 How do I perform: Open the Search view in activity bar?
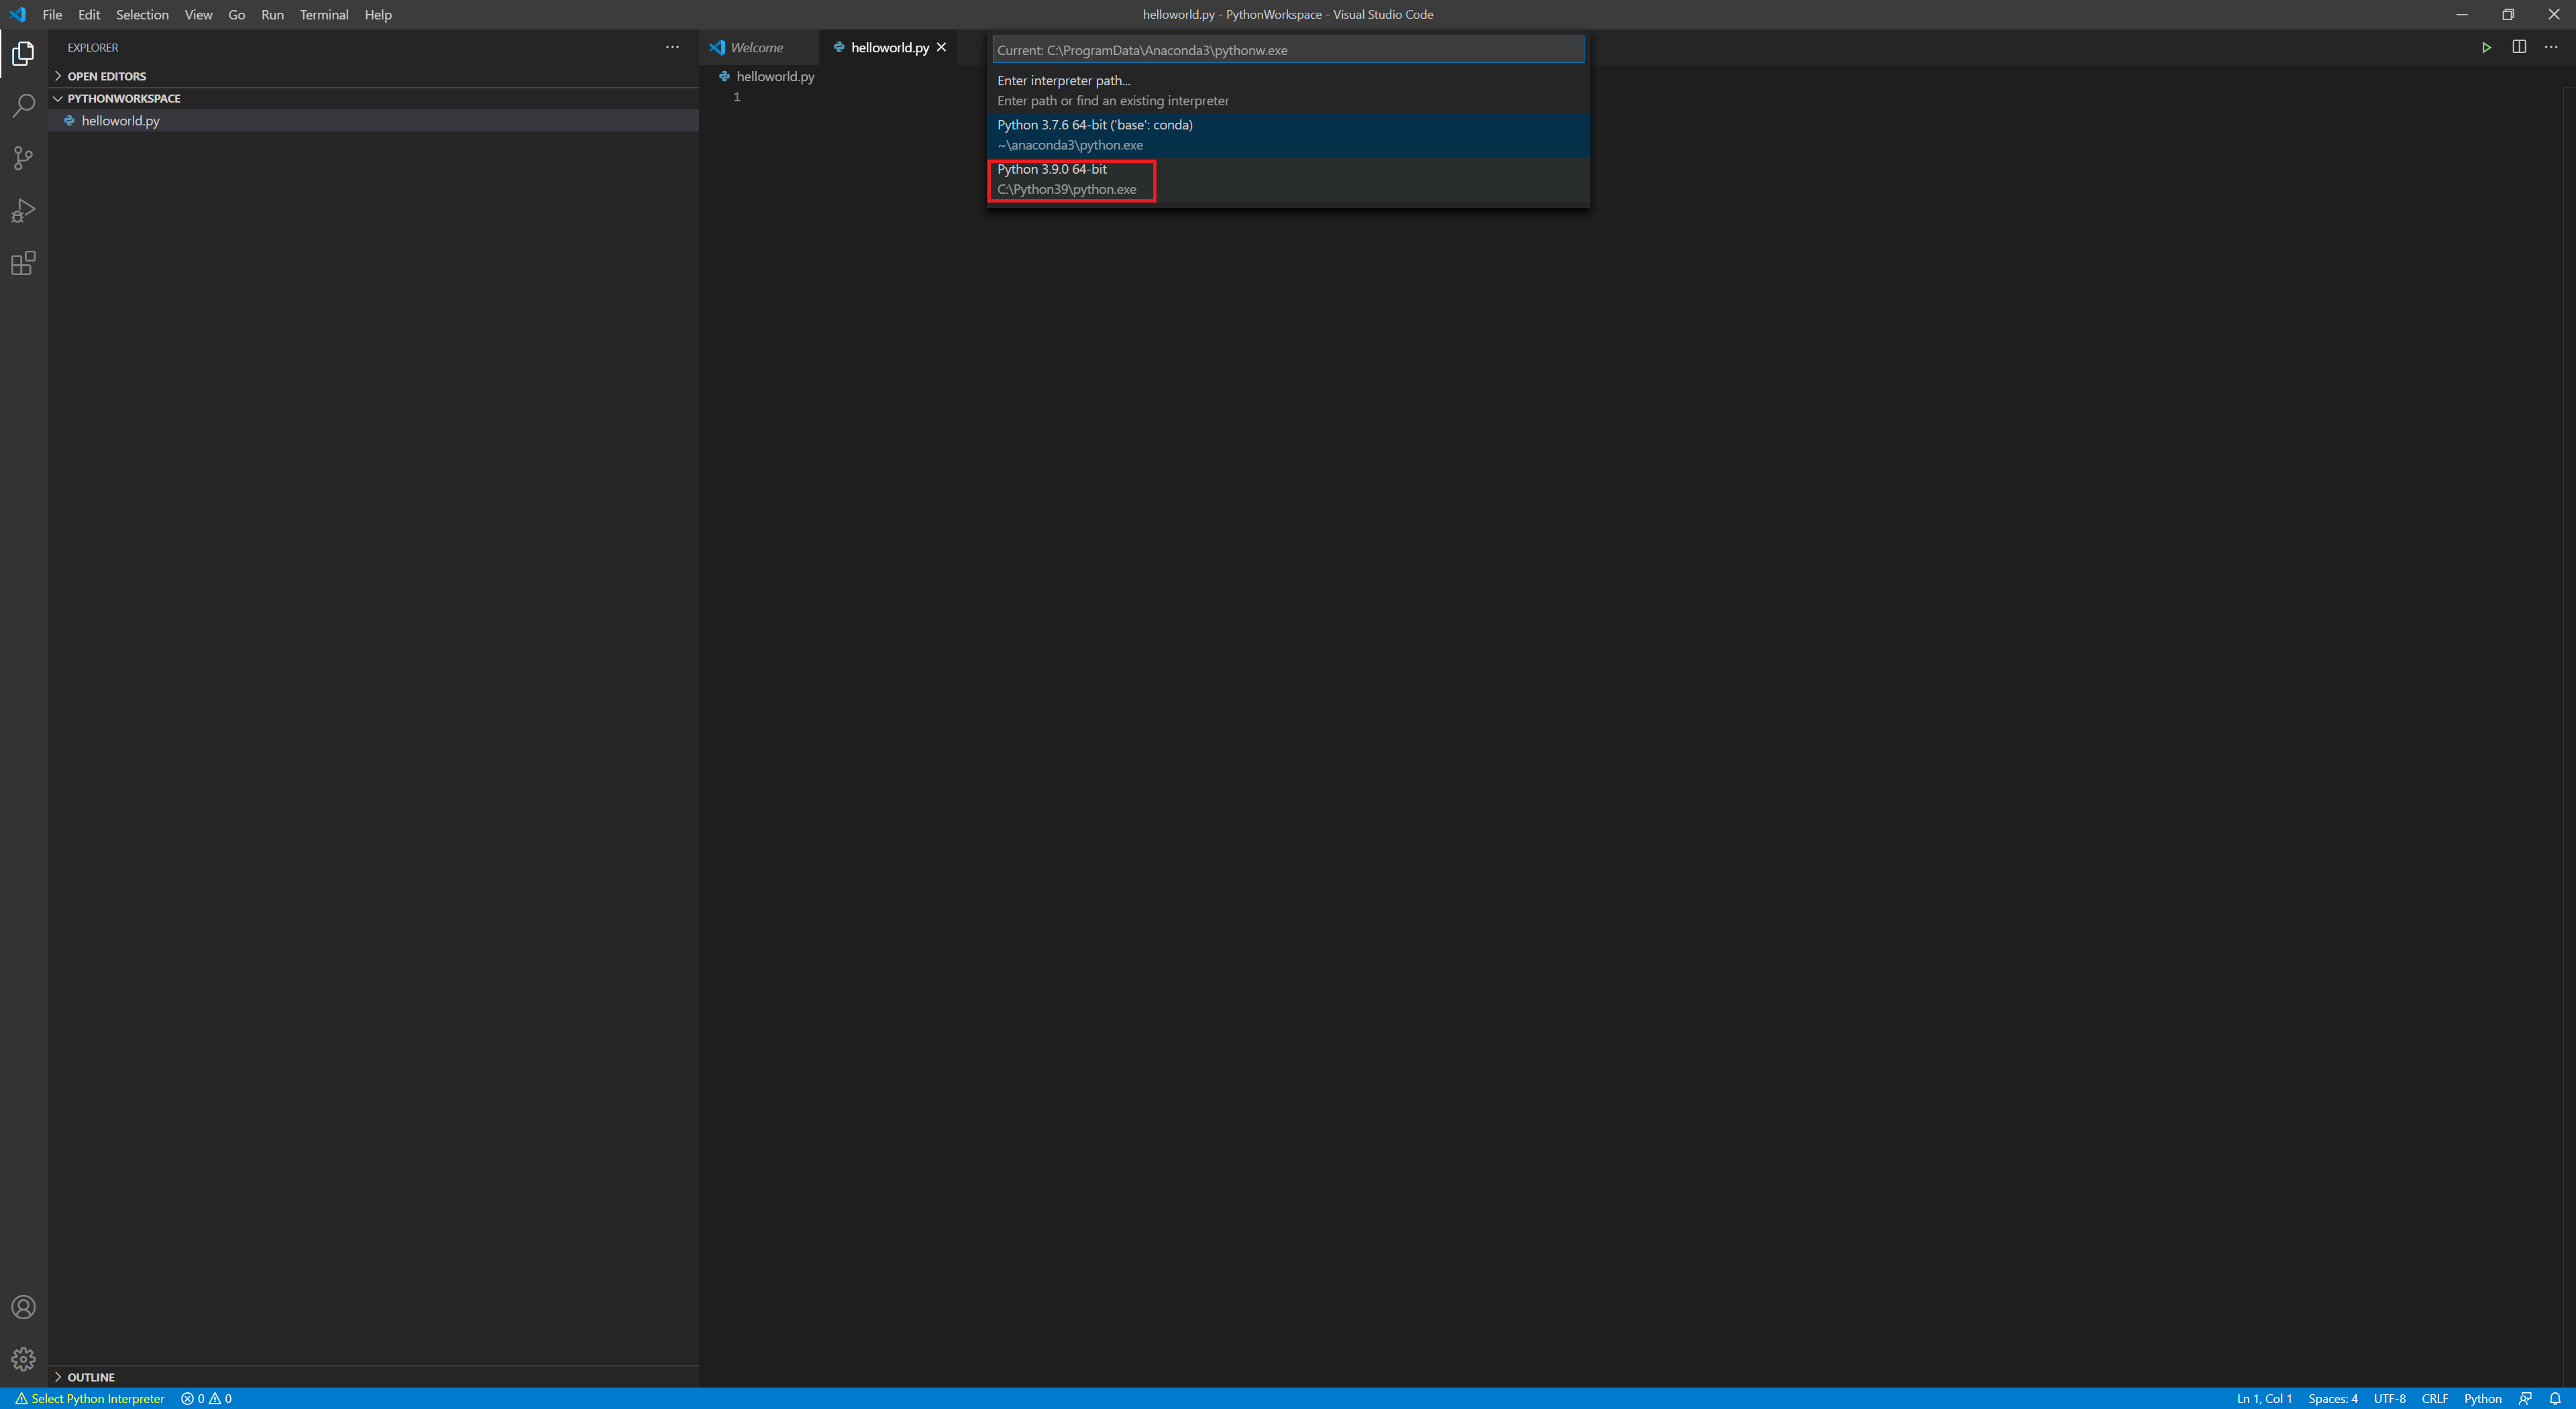coord(23,105)
